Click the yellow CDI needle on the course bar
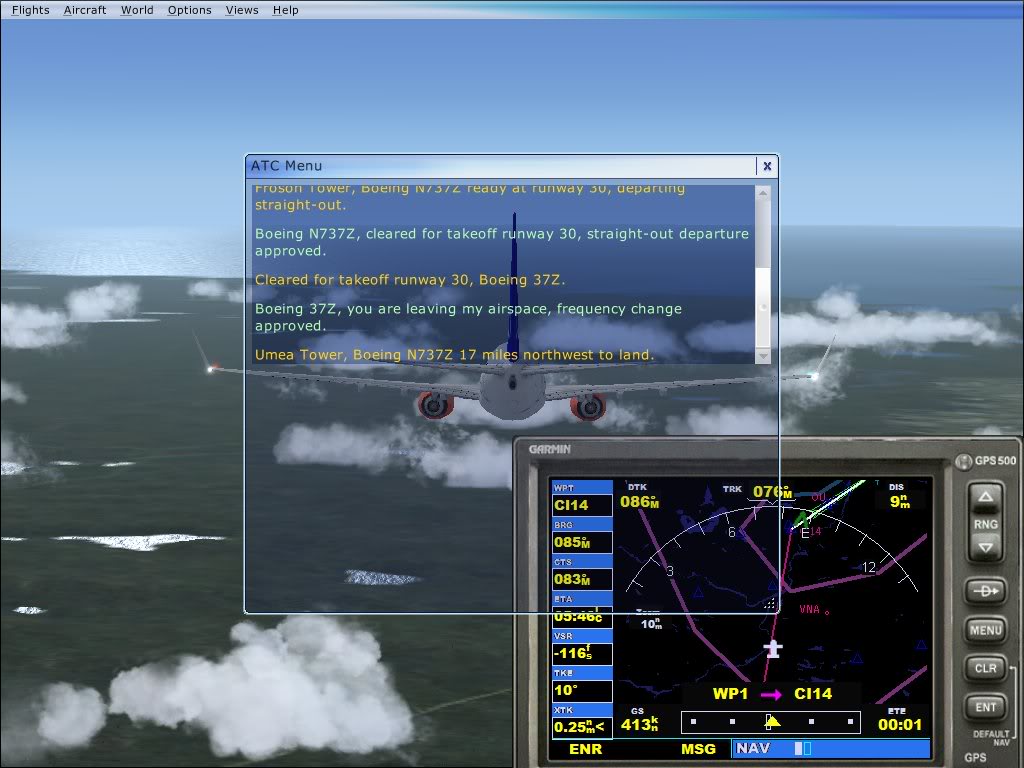This screenshot has height=768, width=1024. pos(771,721)
